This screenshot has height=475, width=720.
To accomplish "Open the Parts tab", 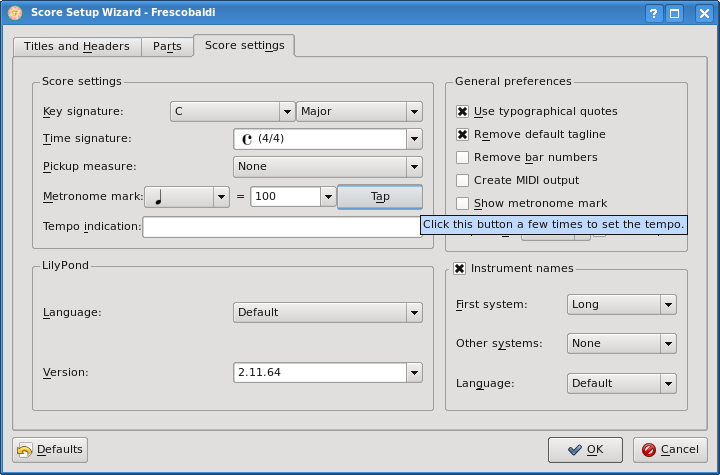I will coord(167,46).
